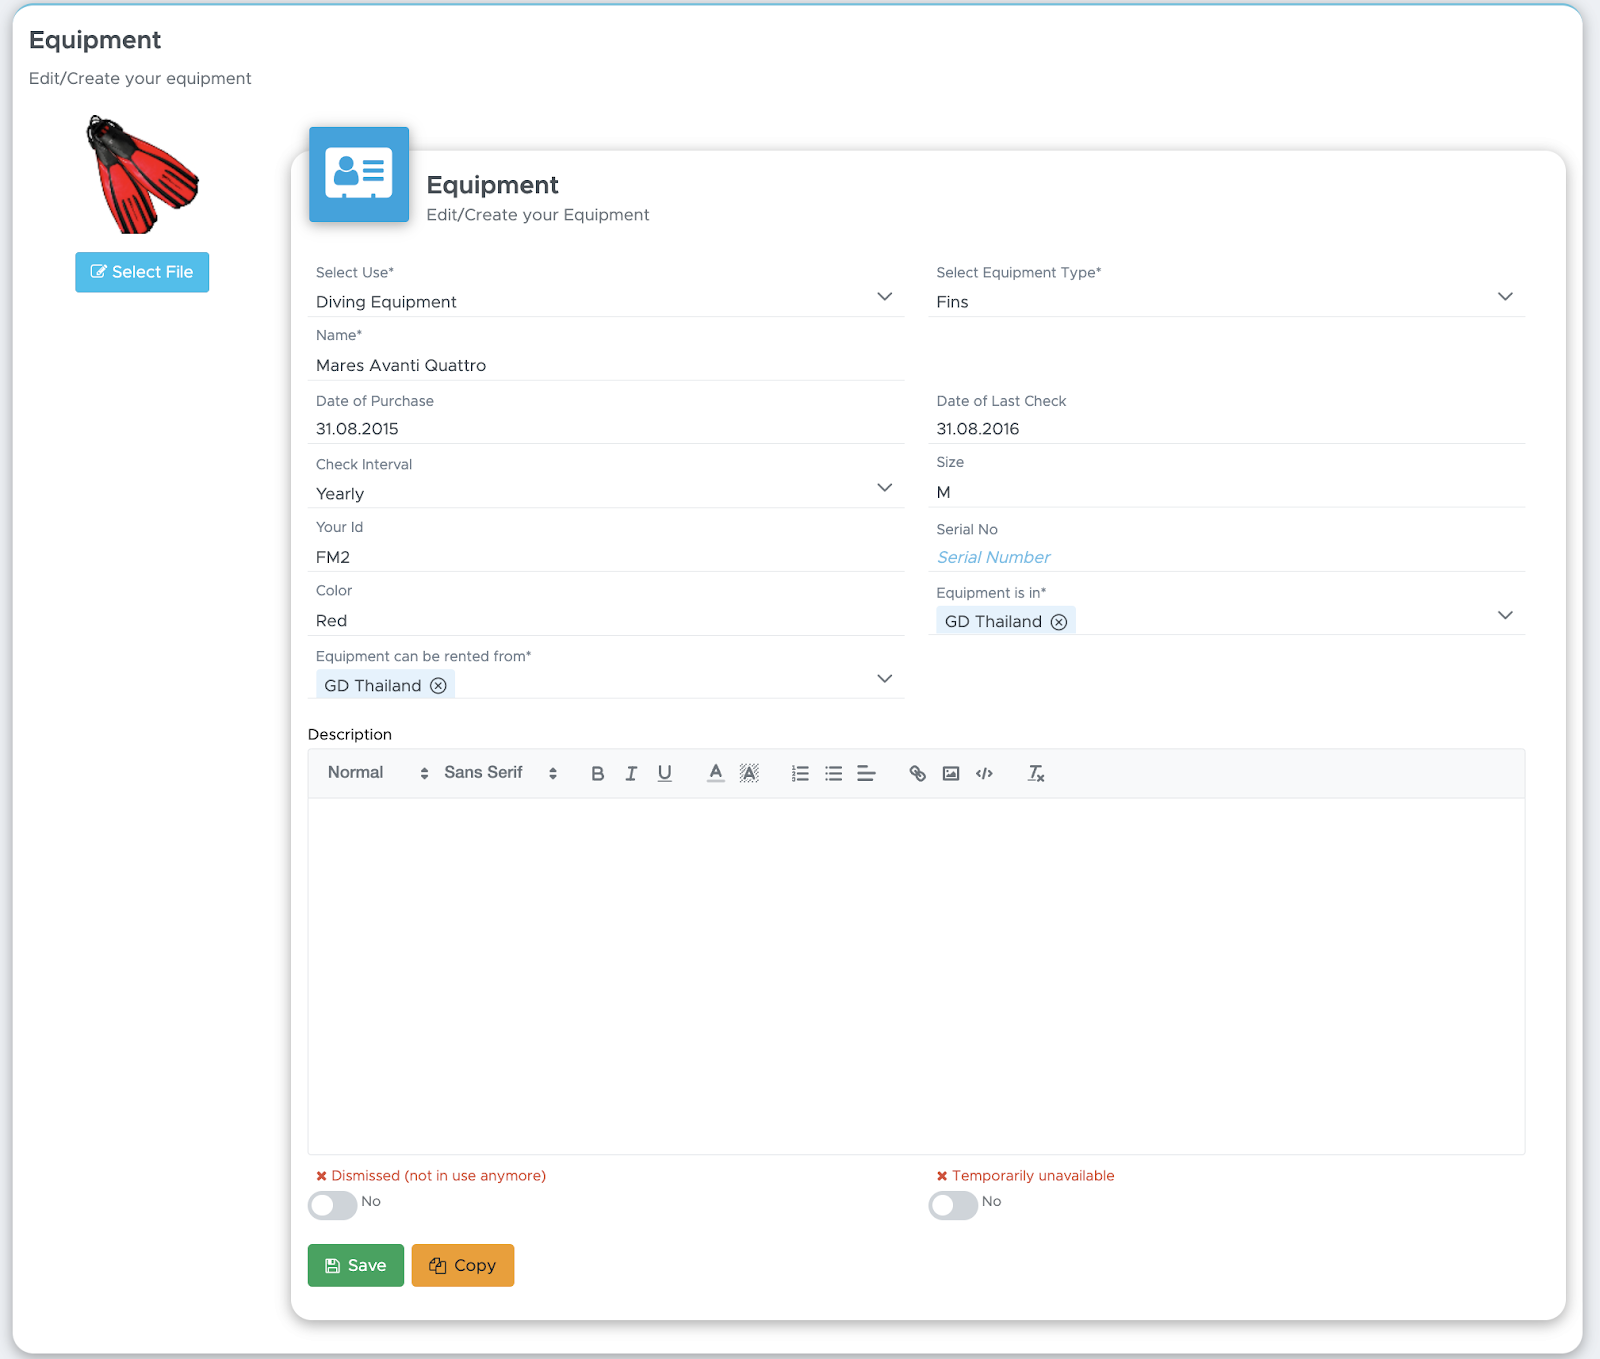Viewport: 1600px width, 1359px height.
Task: Open the Sans Serif font picker
Action: [501, 773]
